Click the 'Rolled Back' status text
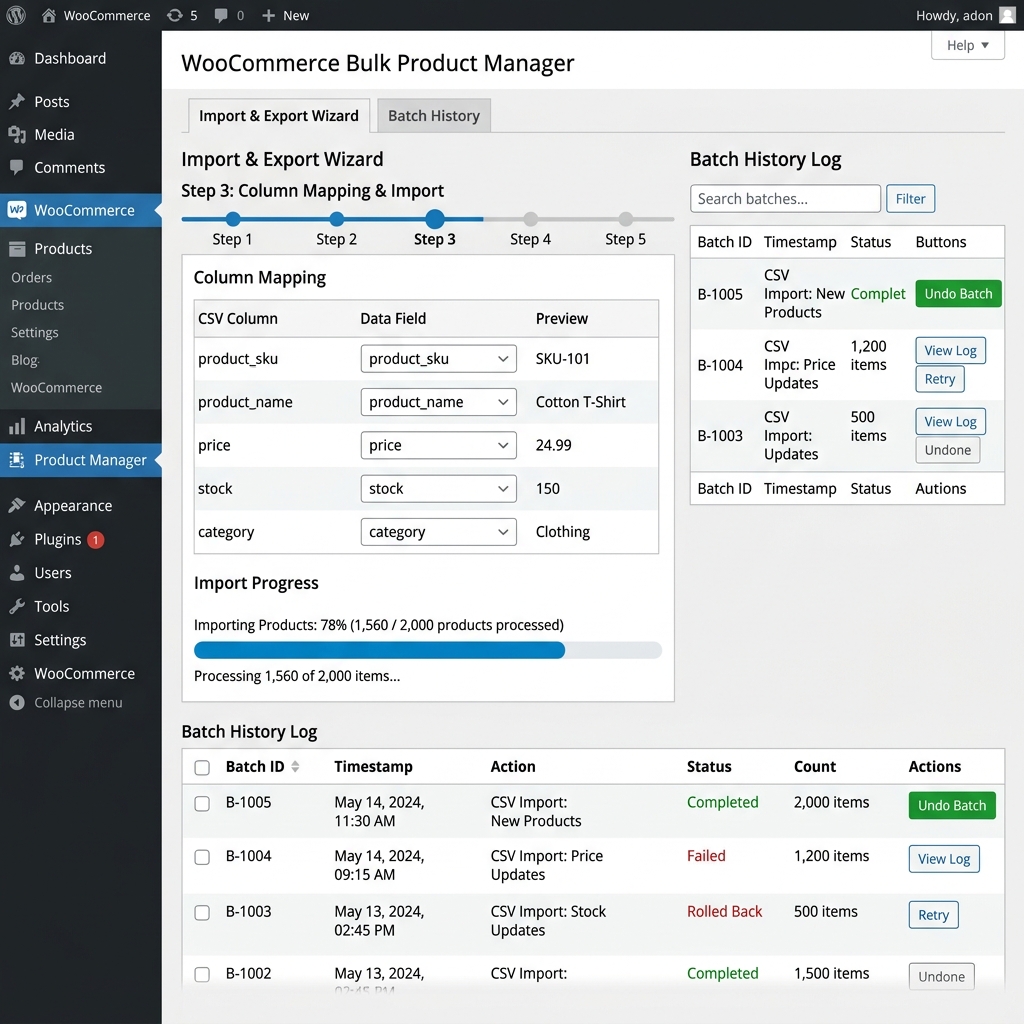The width and height of the screenshot is (1024, 1024). click(x=724, y=912)
